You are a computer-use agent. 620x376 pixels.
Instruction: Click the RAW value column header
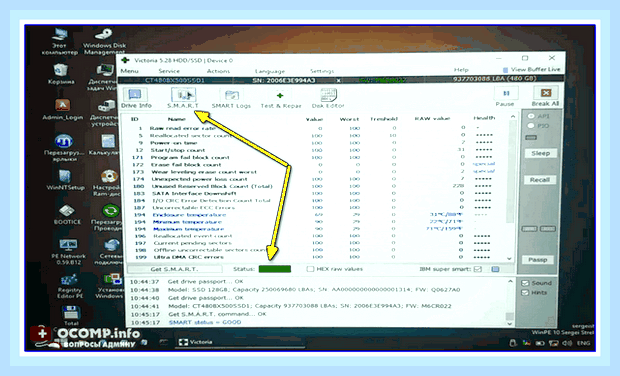432,119
